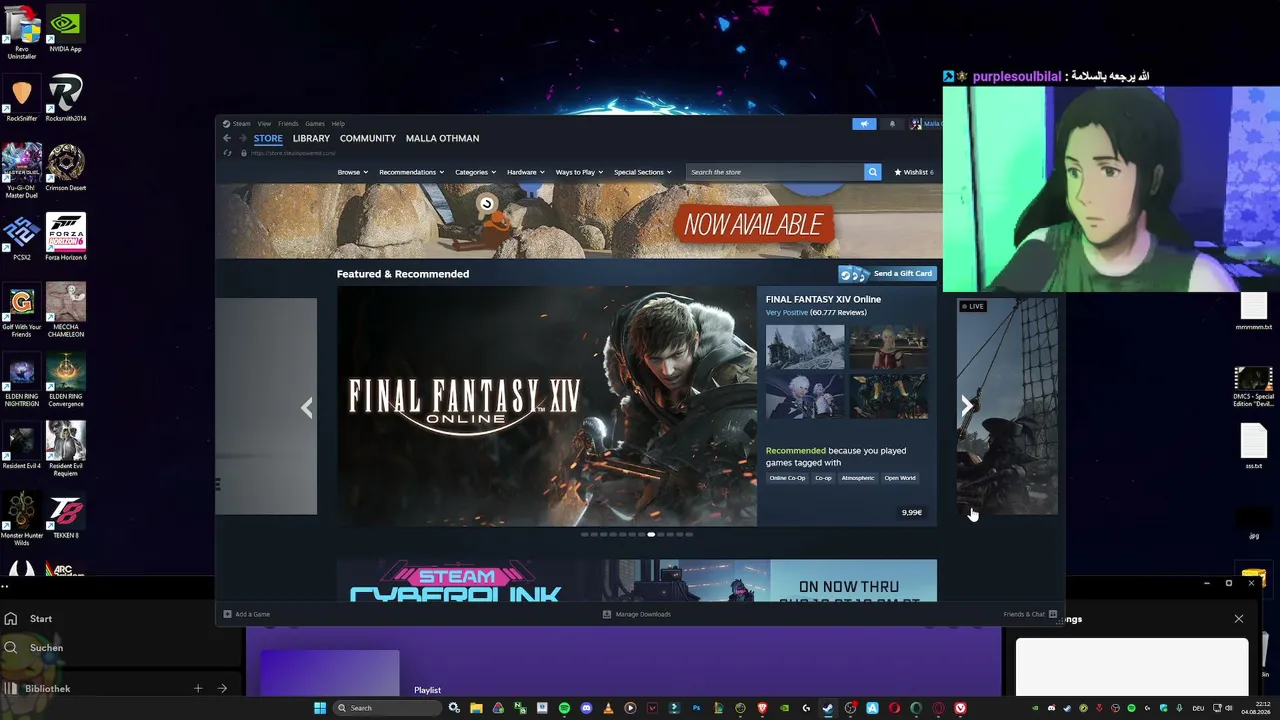This screenshot has width=1280, height=720.
Task: Open PCSX2 emulator desktop icon
Action: pos(22,238)
